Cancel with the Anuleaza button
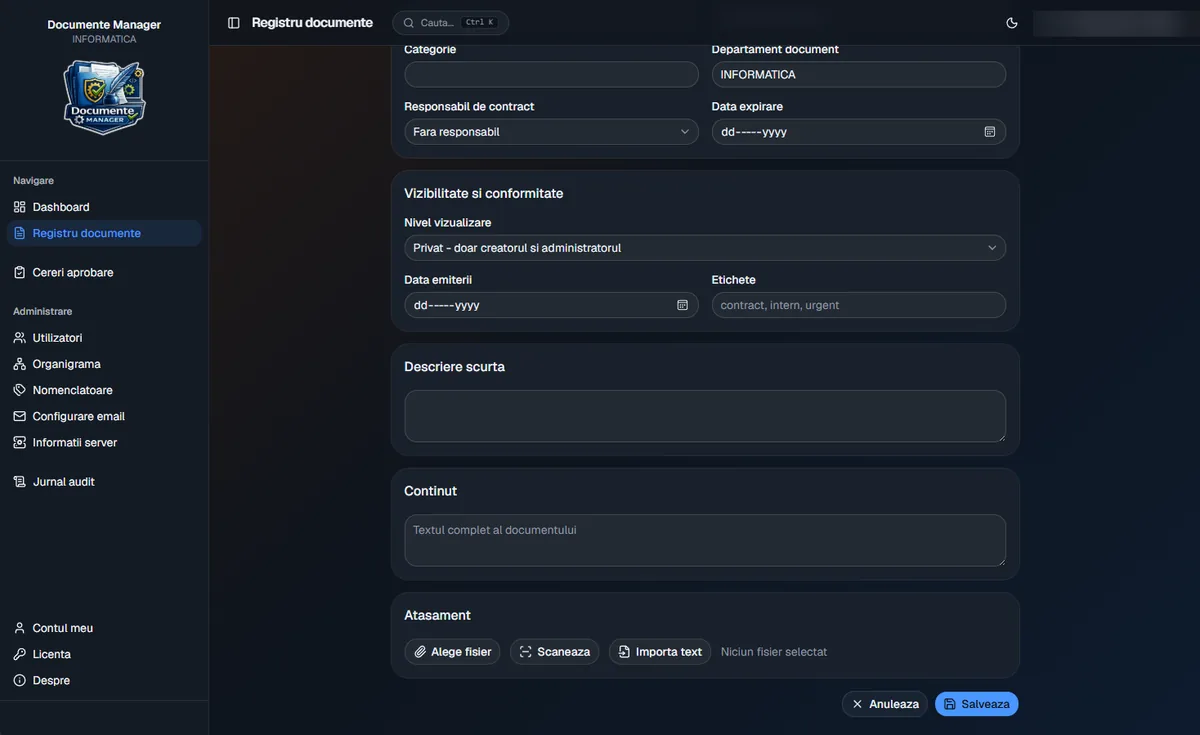1200x735 pixels. (x=885, y=704)
